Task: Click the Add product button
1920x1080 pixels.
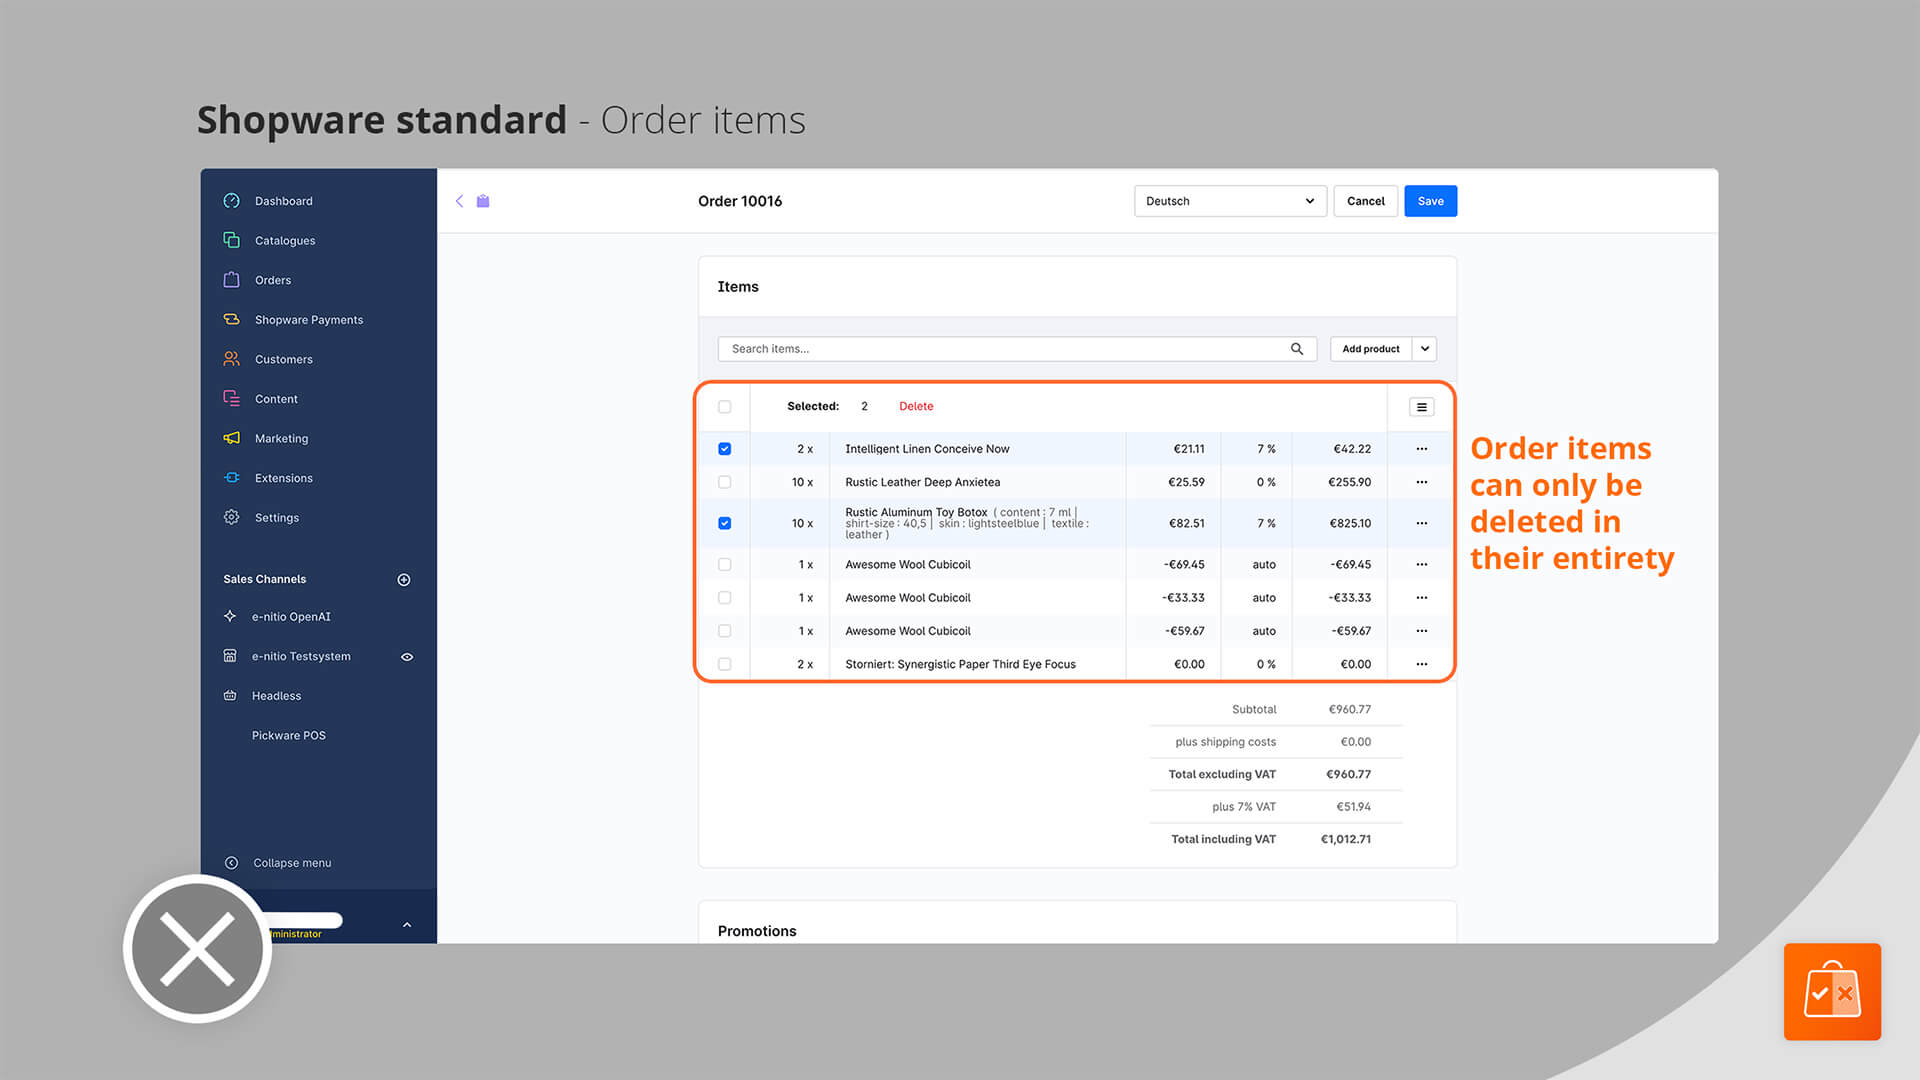Action: pyautogui.click(x=1371, y=349)
